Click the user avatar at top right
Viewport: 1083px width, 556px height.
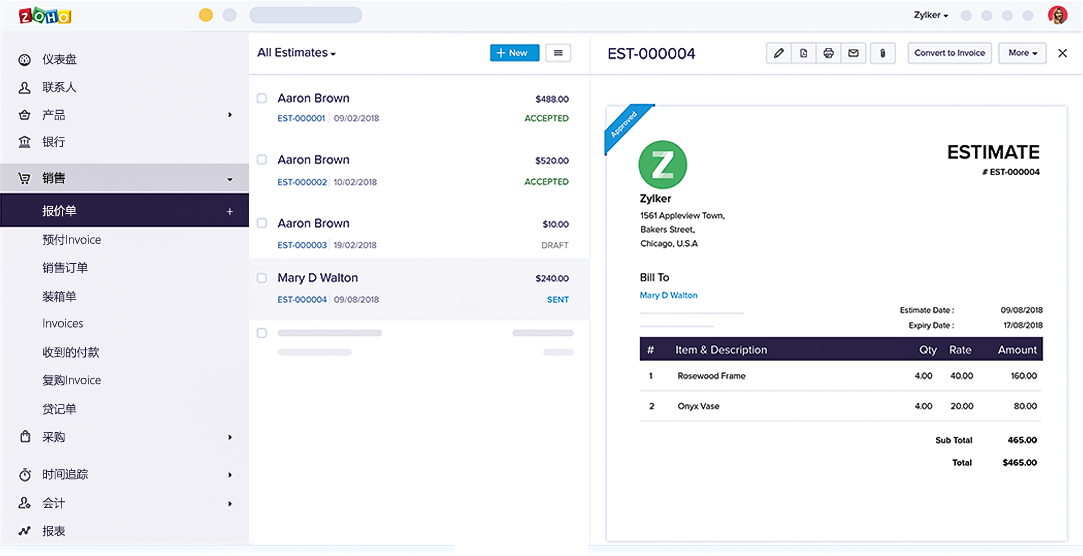[x=1057, y=15]
